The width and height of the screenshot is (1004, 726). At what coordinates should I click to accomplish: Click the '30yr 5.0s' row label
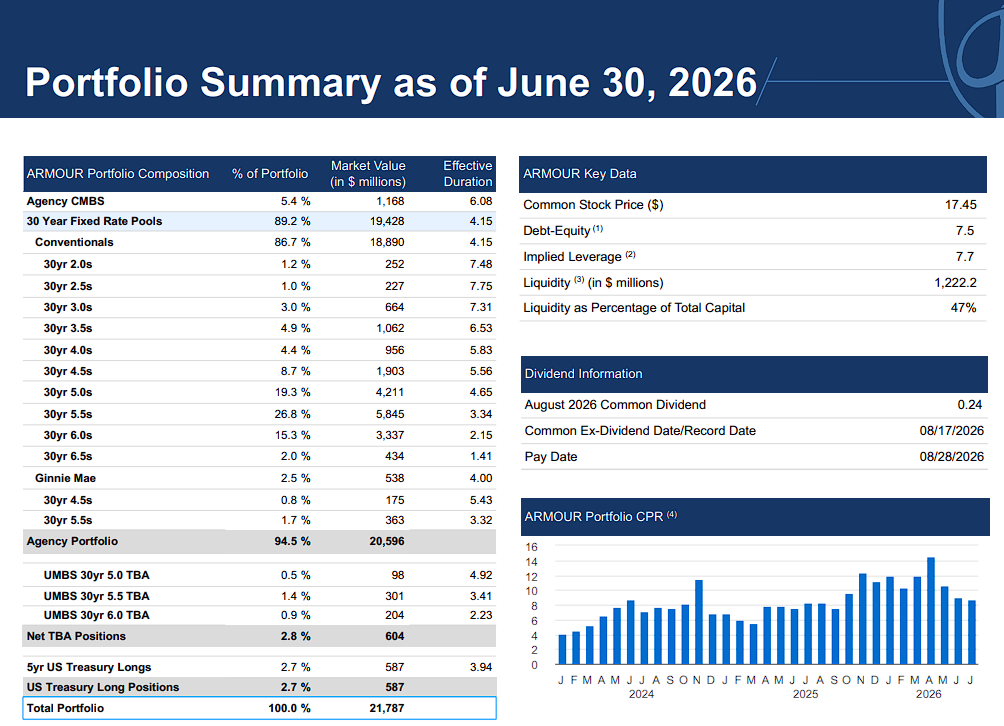tap(68, 392)
